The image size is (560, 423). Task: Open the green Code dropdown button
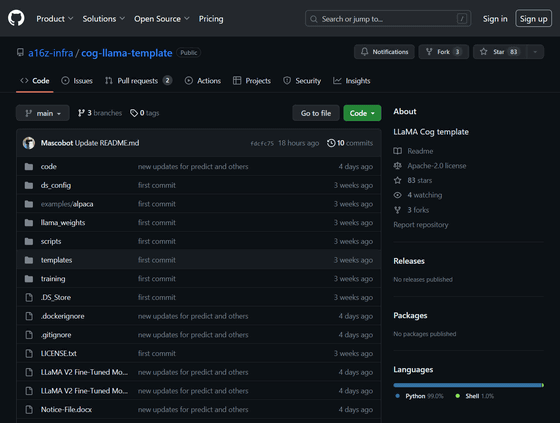[362, 113]
